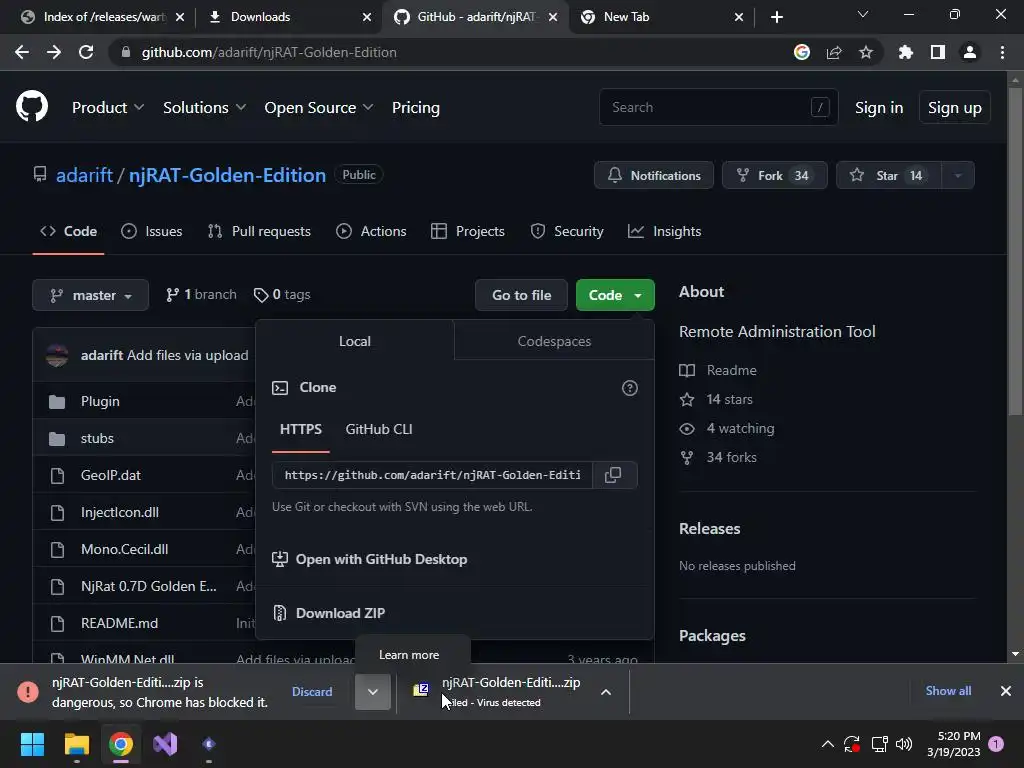Click the GitHub octocat logo
1024x768 pixels.
(32, 107)
